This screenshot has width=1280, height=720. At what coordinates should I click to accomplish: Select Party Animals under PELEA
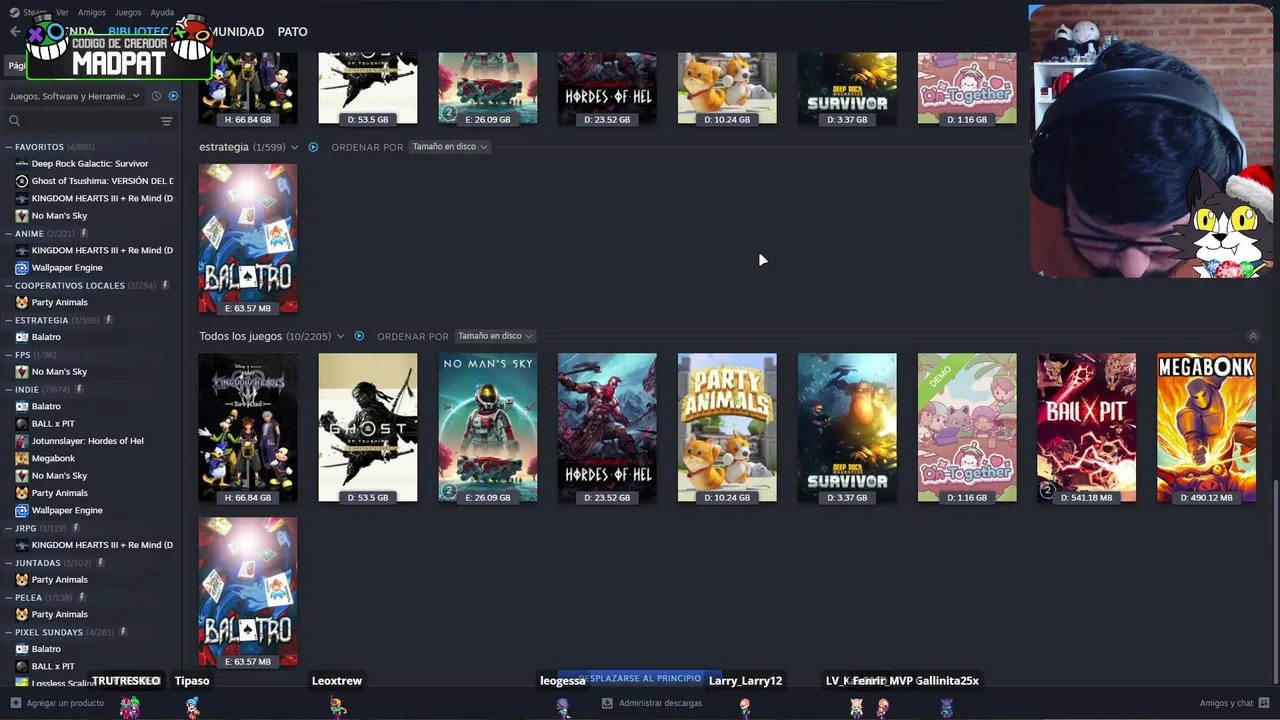click(59, 614)
